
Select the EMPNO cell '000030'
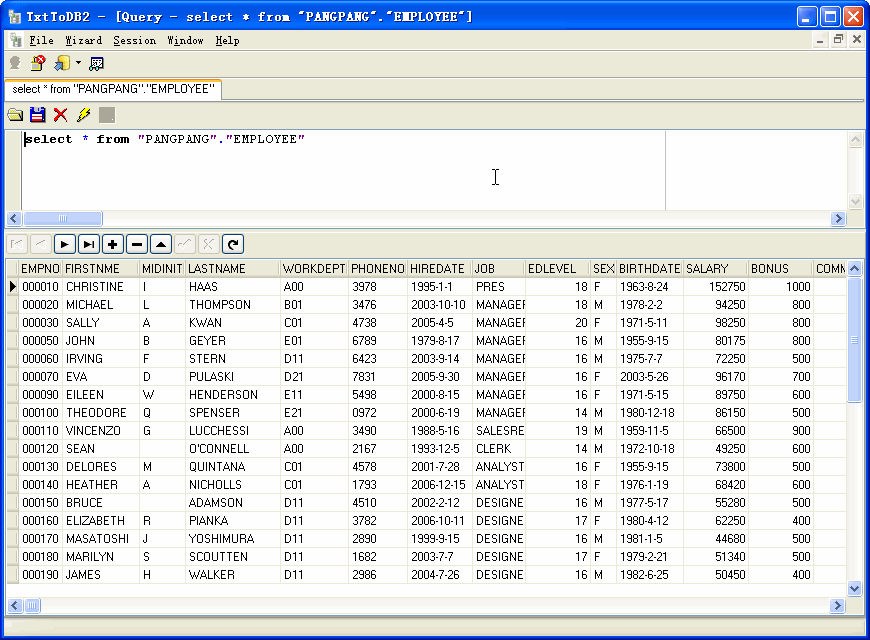41,322
